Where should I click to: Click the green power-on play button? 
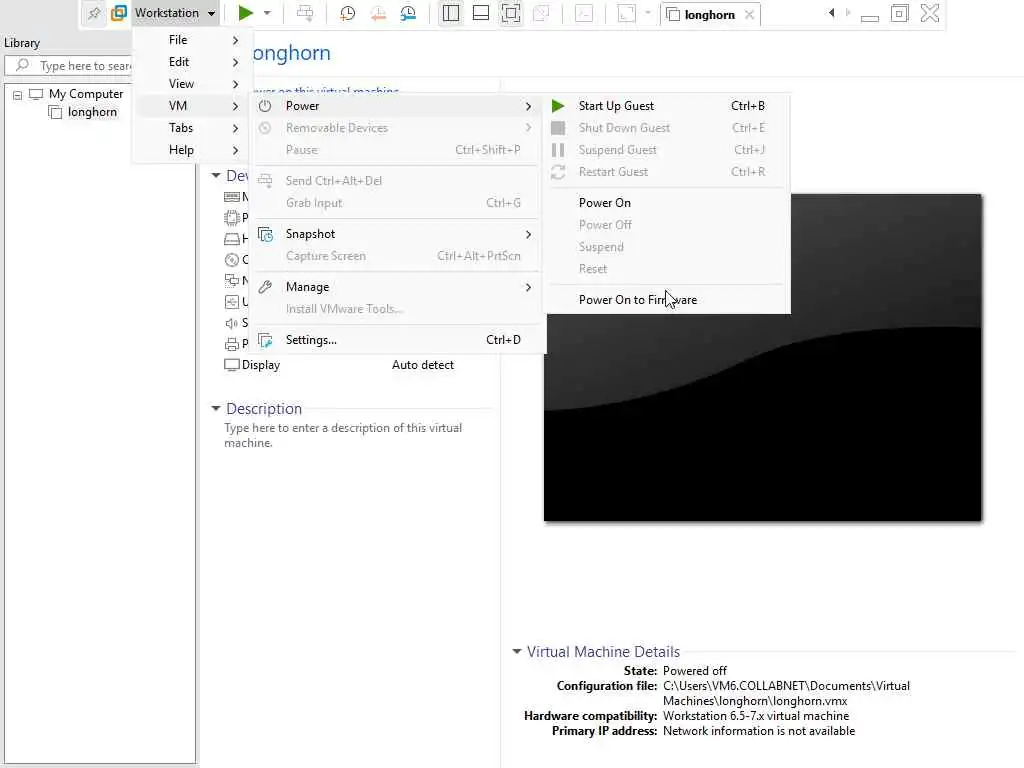[245, 13]
